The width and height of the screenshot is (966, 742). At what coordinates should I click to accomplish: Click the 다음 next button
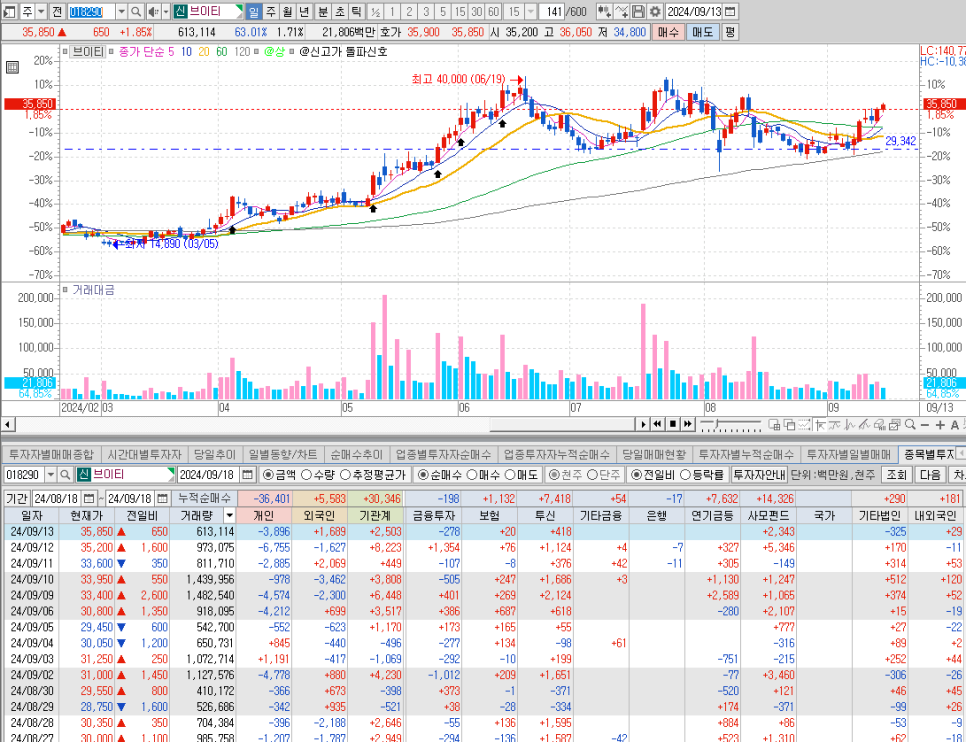point(930,475)
